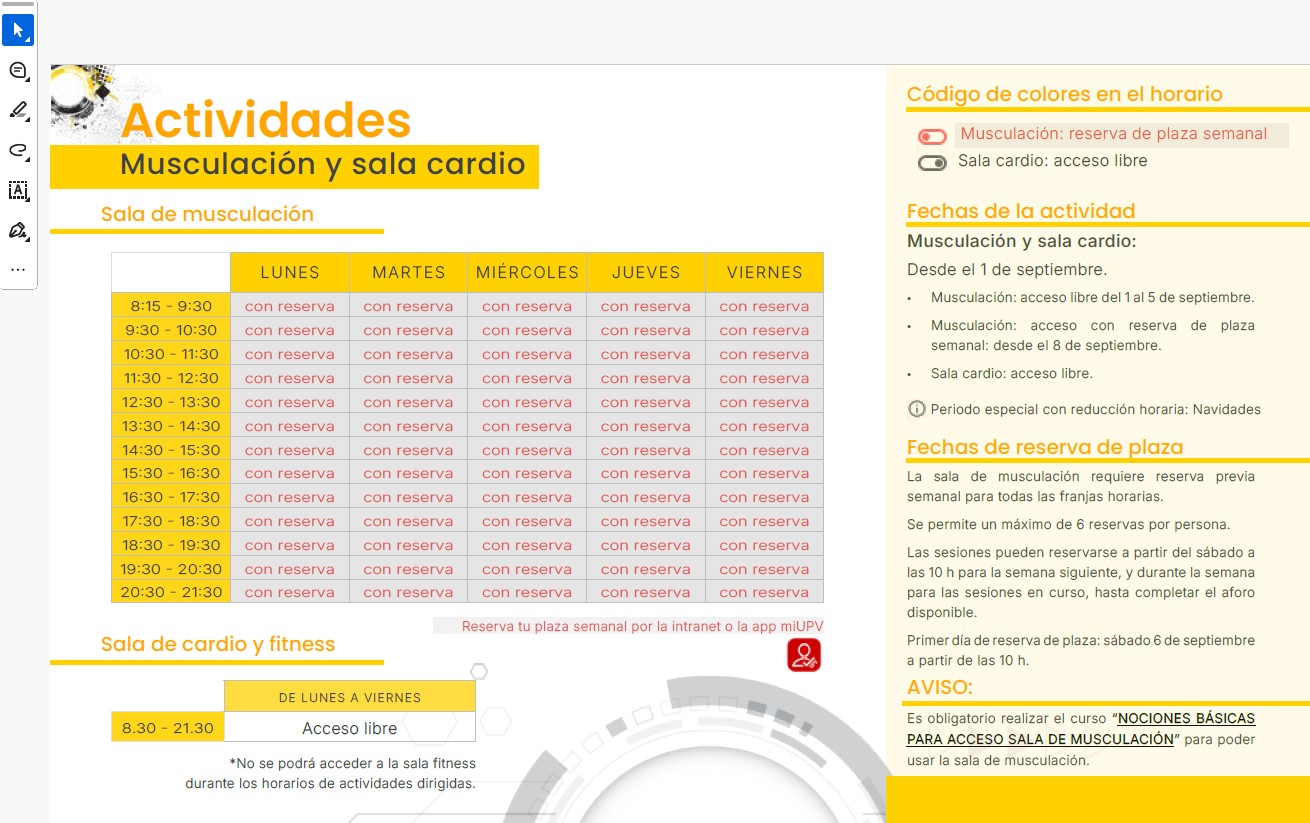Click the red Musculación toggle symbol

point(932,137)
